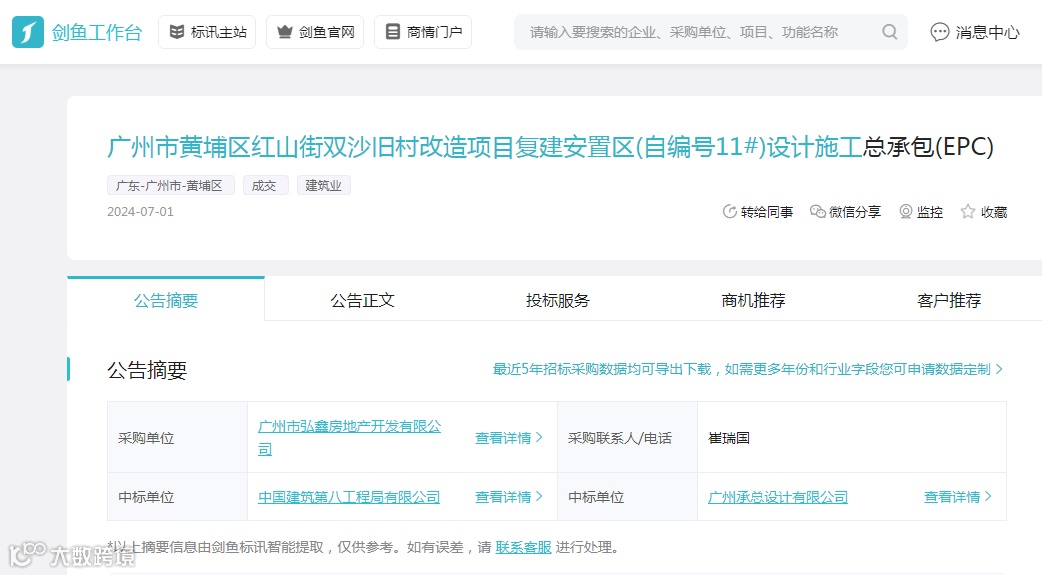View details for 广州承总设计有限公司

coord(958,497)
